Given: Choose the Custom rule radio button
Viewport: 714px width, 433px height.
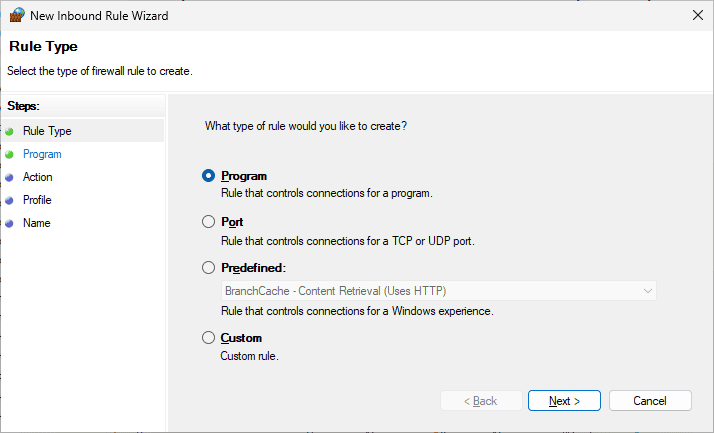Looking at the screenshot, I should (208, 338).
